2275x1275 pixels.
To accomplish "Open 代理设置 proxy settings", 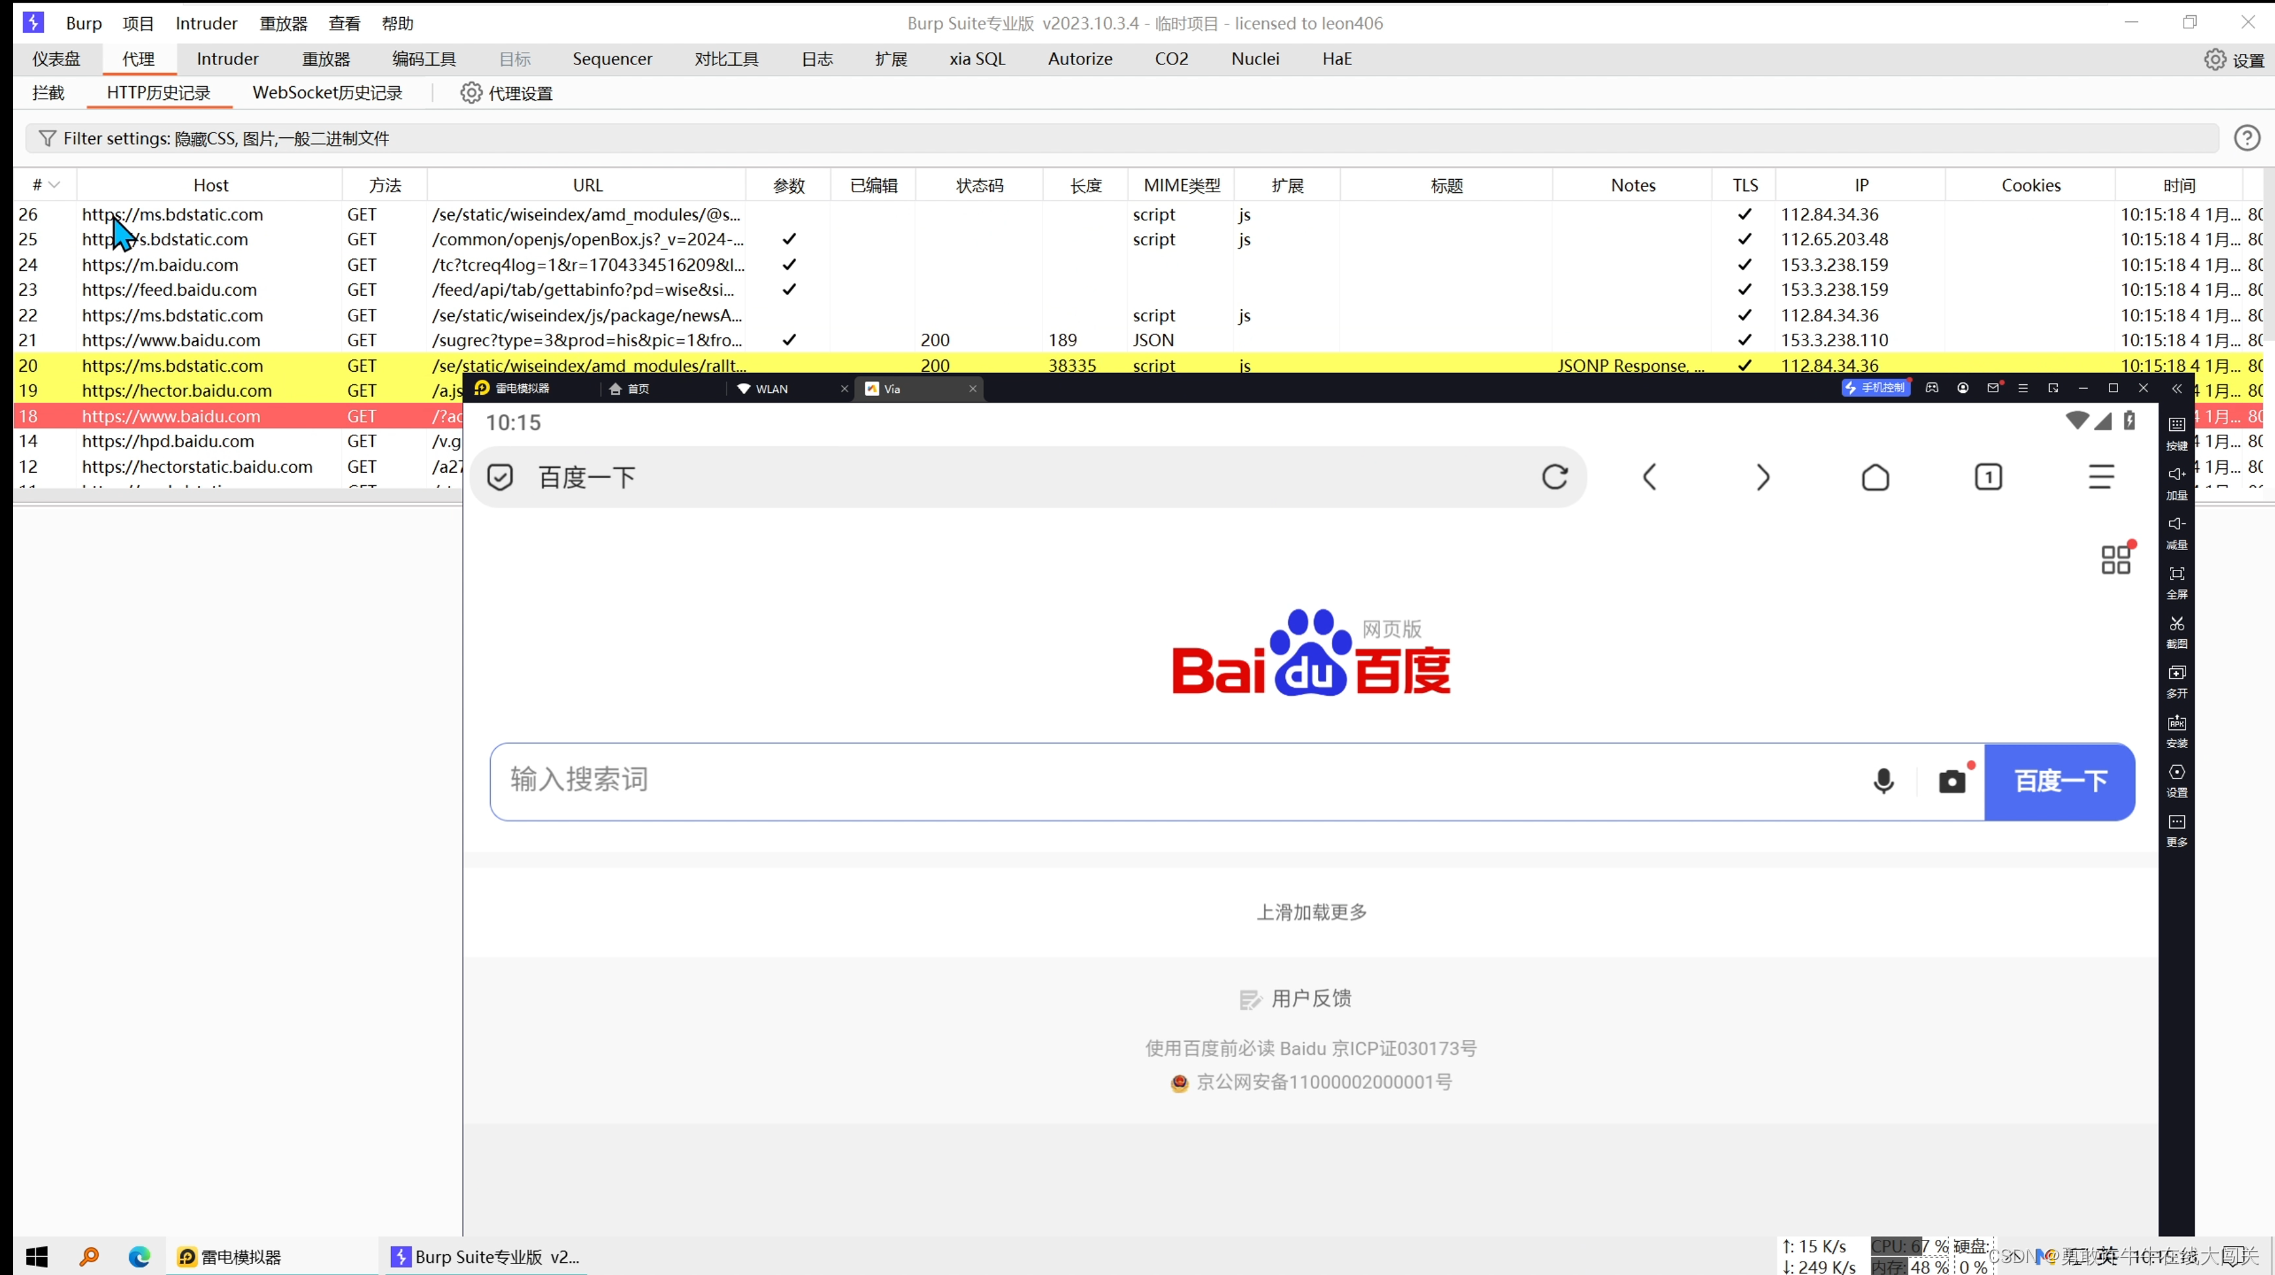I will tap(507, 93).
